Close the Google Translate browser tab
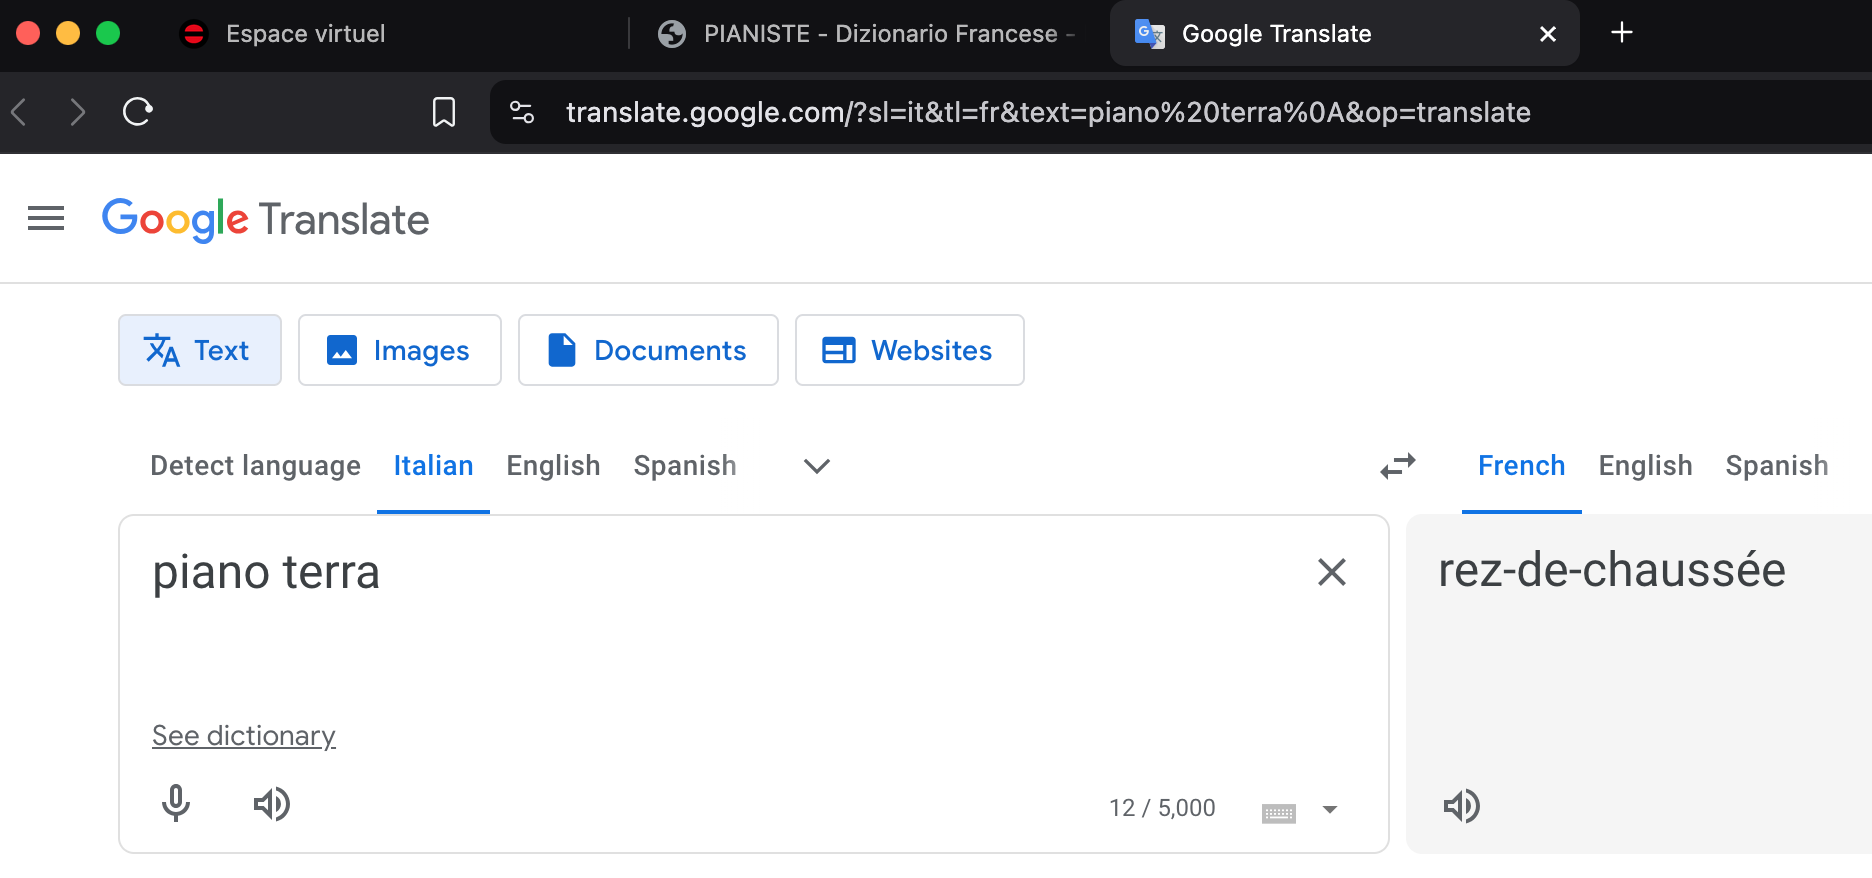Viewport: 1872px width, 878px height. point(1548,34)
